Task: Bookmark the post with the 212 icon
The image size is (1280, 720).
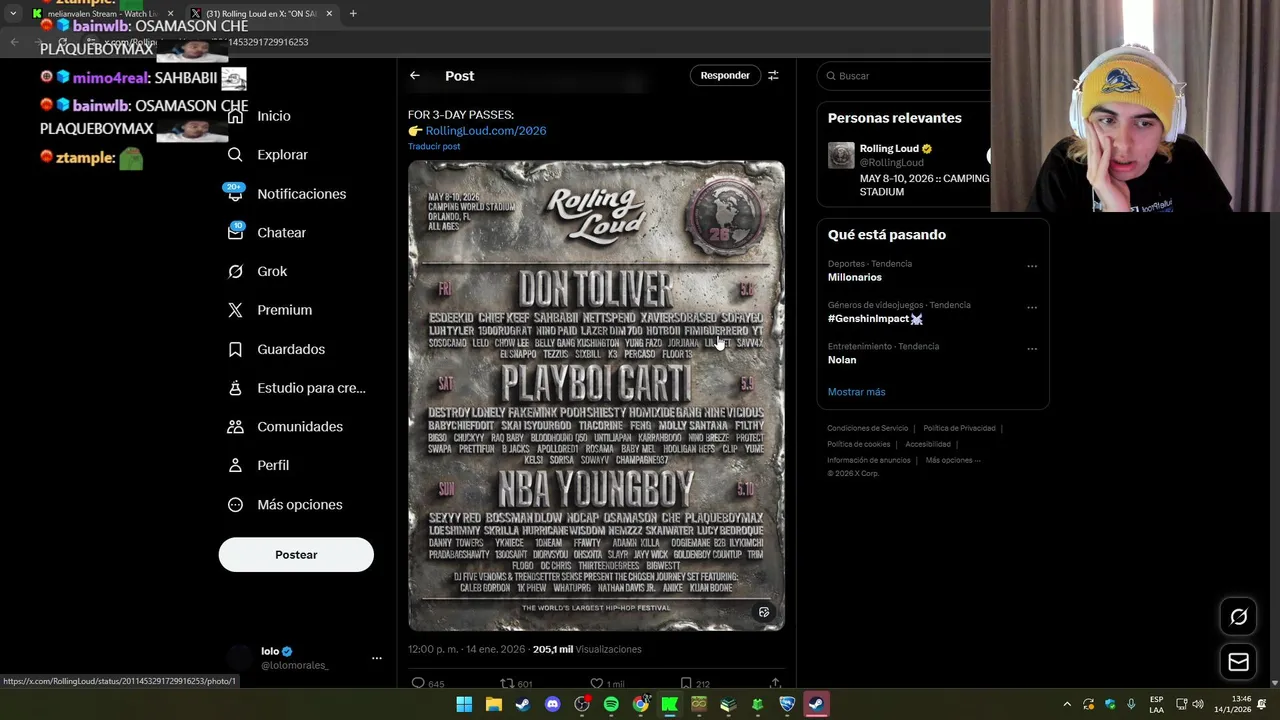Action: (686, 684)
